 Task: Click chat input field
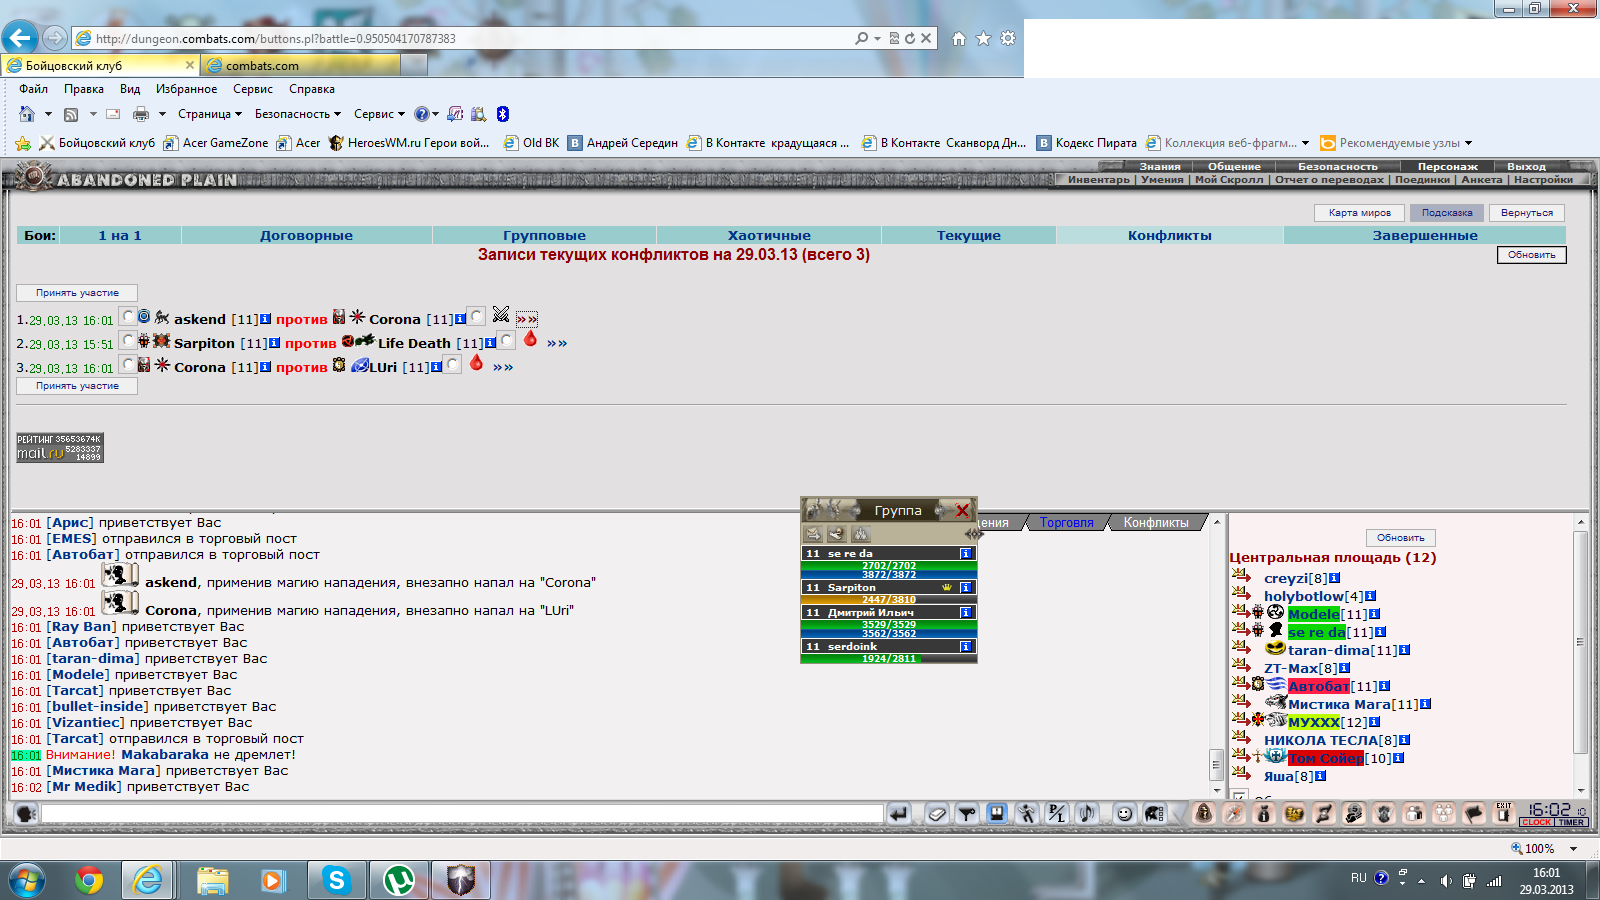[462, 814]
